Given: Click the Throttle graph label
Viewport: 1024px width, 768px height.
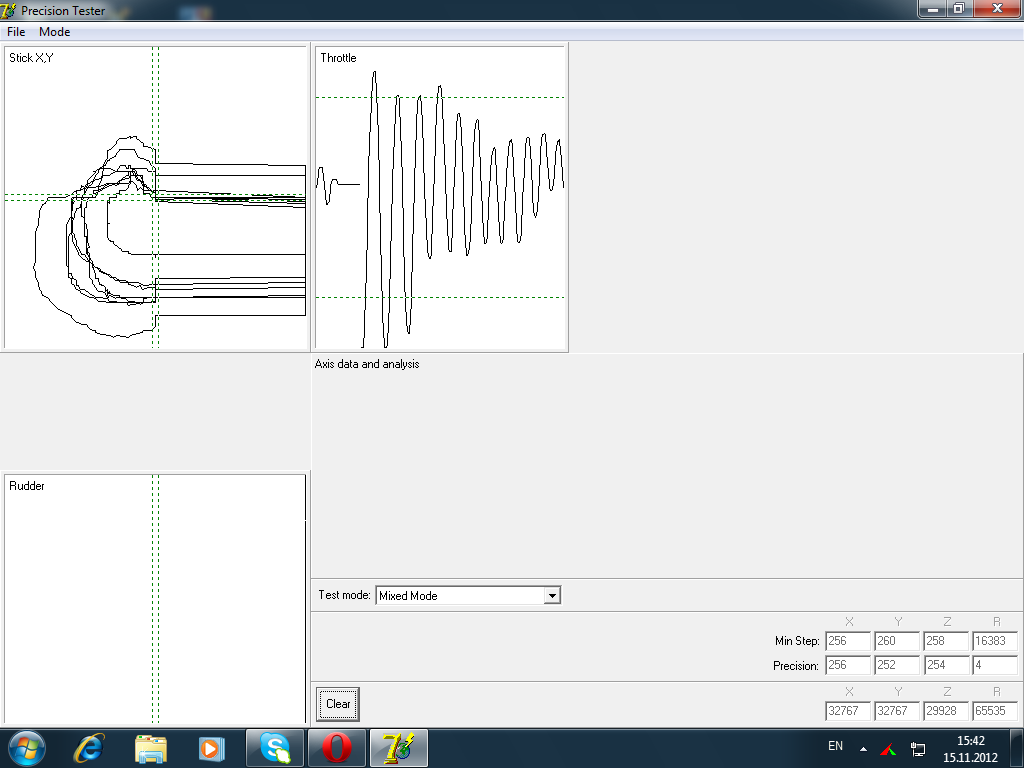Looking at the screenshot, I should click(338, 57).
